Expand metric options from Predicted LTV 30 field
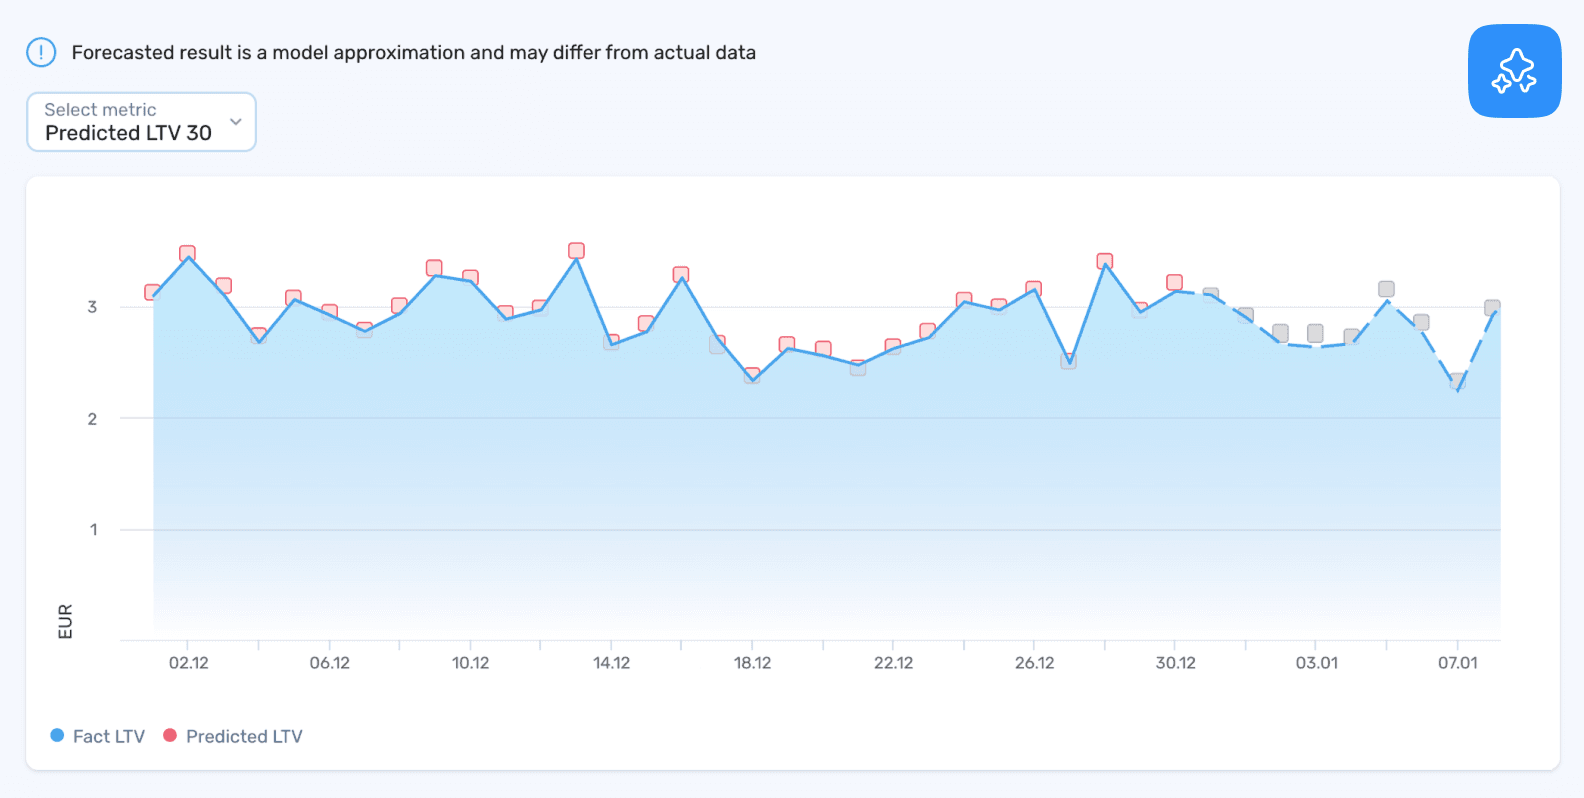 click(x=128, y=132)
